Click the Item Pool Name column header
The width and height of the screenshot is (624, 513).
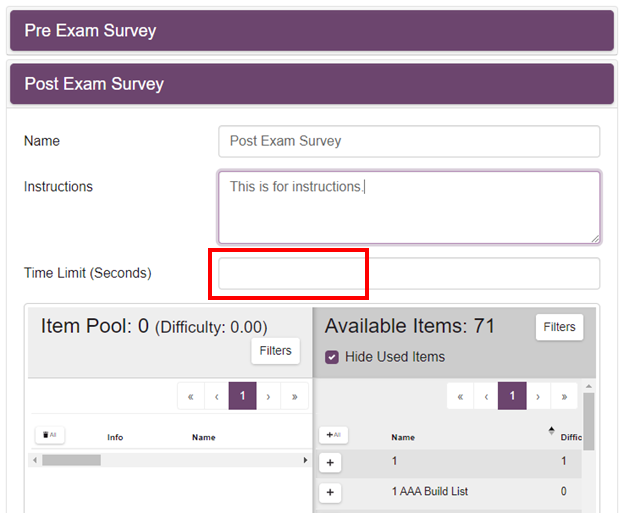click(x=203, y=437)
